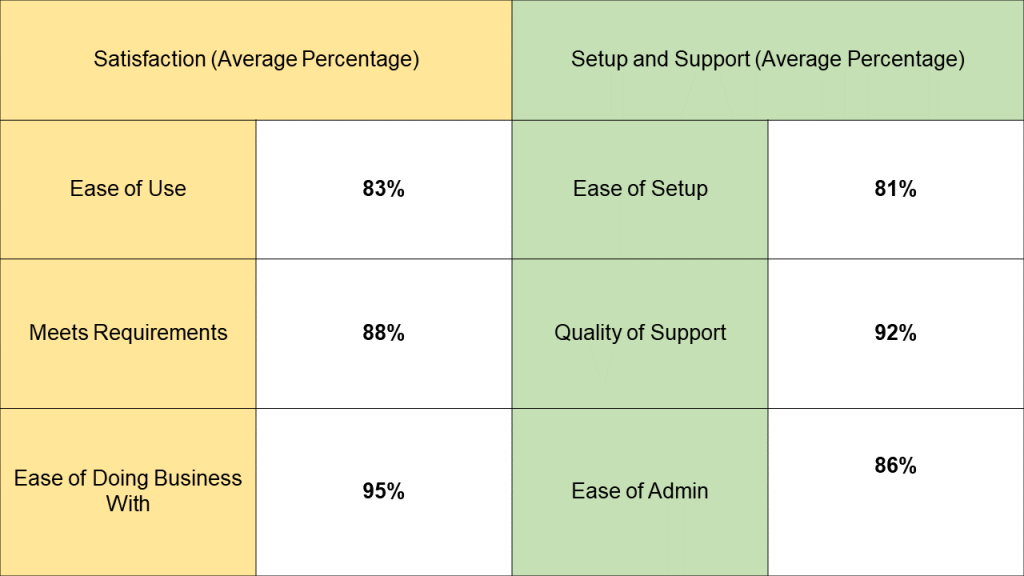Click the Satisfaction (Average Percentage) header
Screen dimensions: 1024x576
click(256, 60)
